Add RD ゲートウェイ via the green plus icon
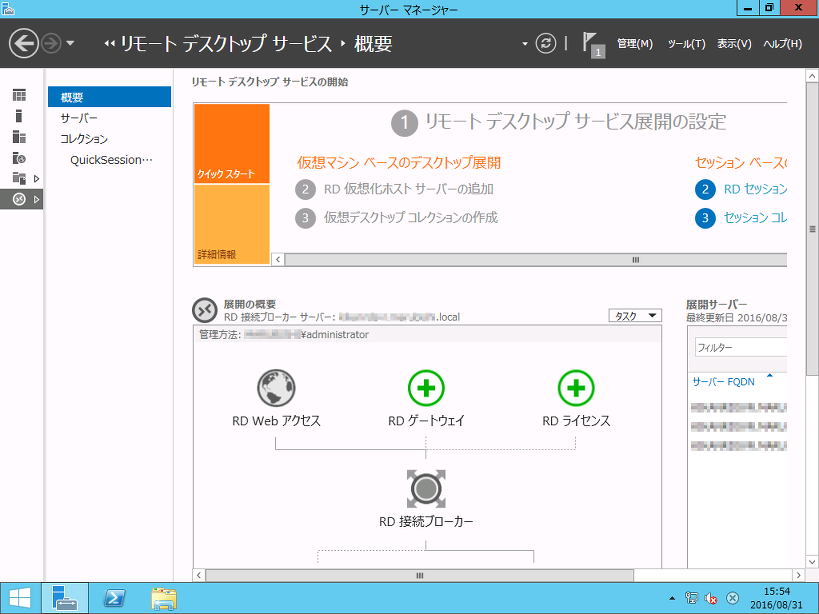 click(426, 388)
